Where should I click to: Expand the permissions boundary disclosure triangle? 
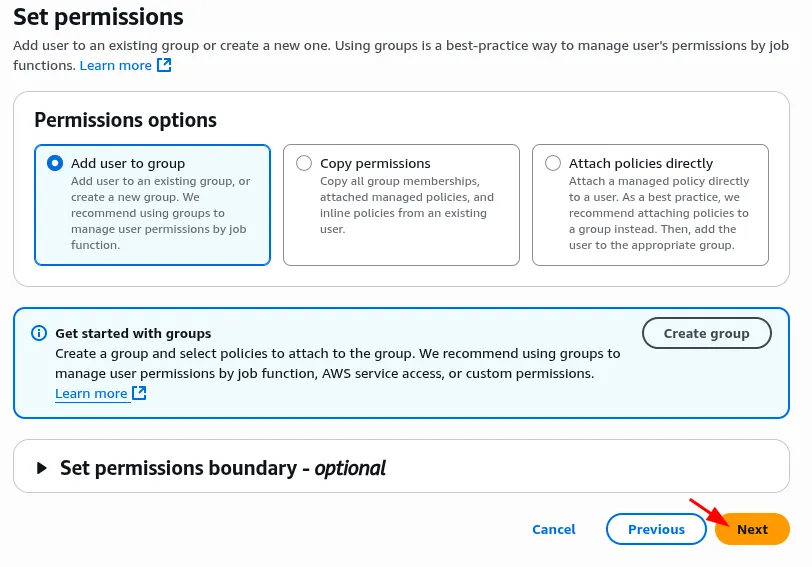[41, 468]
